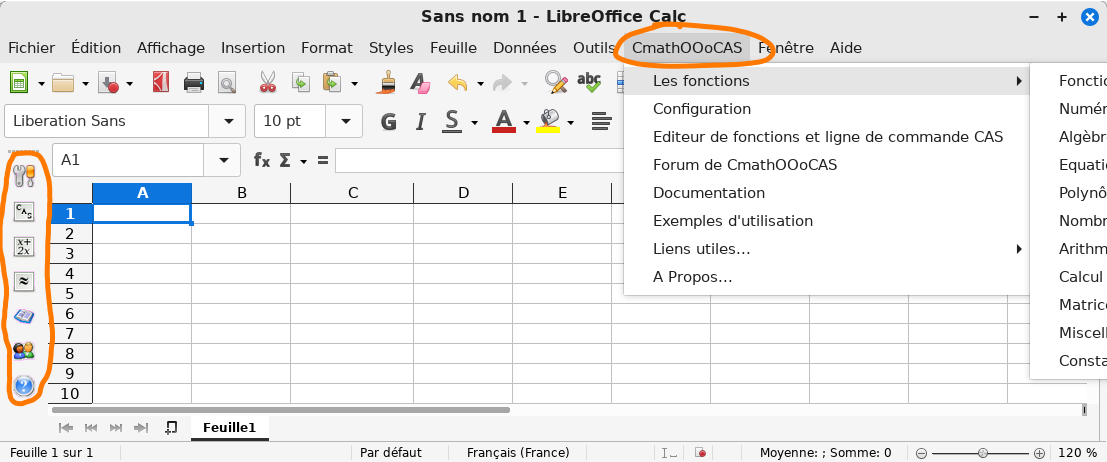This screenshot has width=1107, height=462.
Task: Open the CmathOOoCAS configuration wrench icon
Action: click(x=24, y=174)
